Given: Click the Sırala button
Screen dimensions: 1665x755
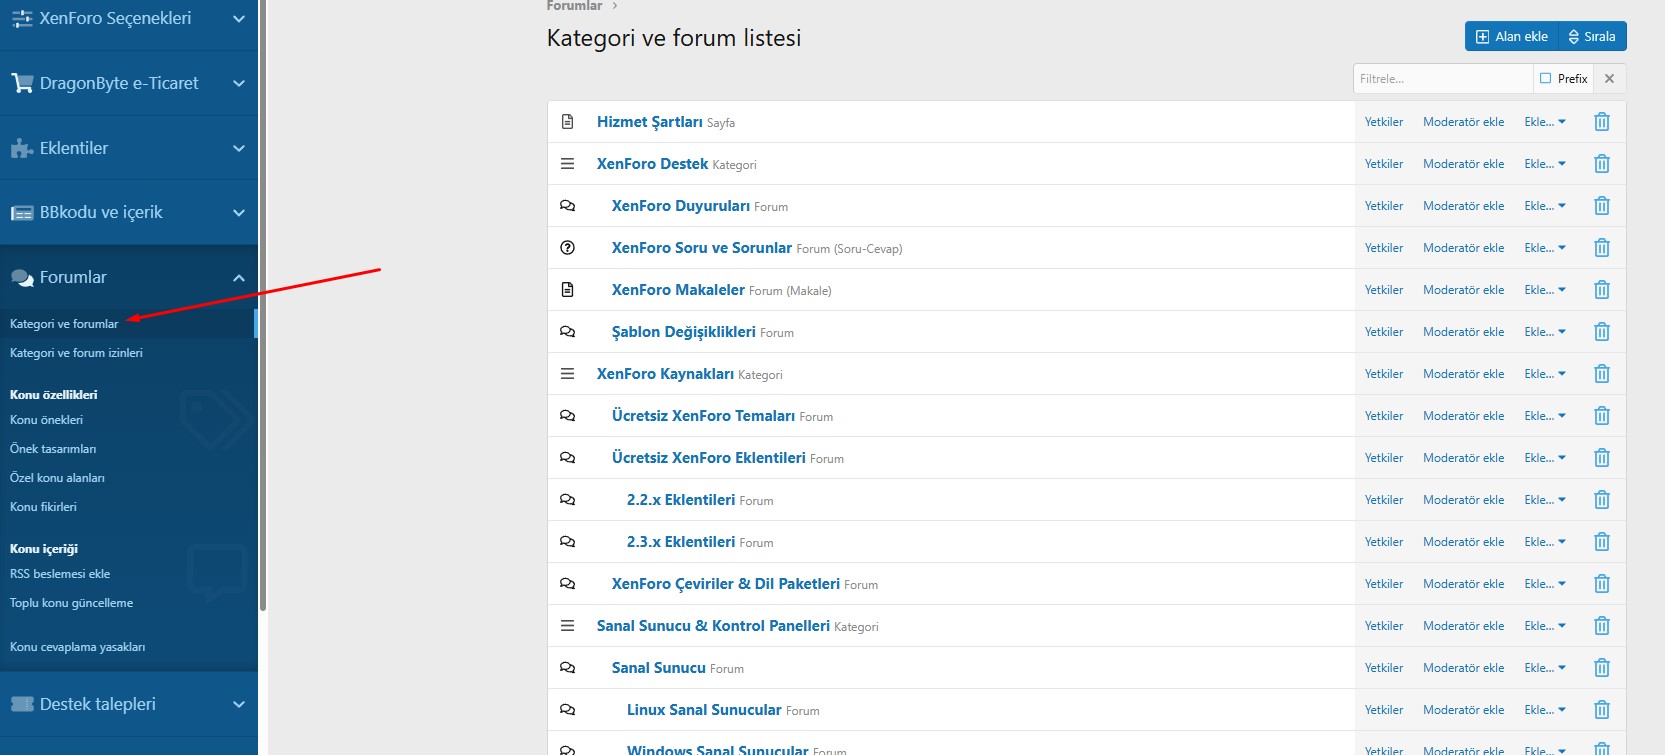Looking at the screenshot, I should 1592,36.
